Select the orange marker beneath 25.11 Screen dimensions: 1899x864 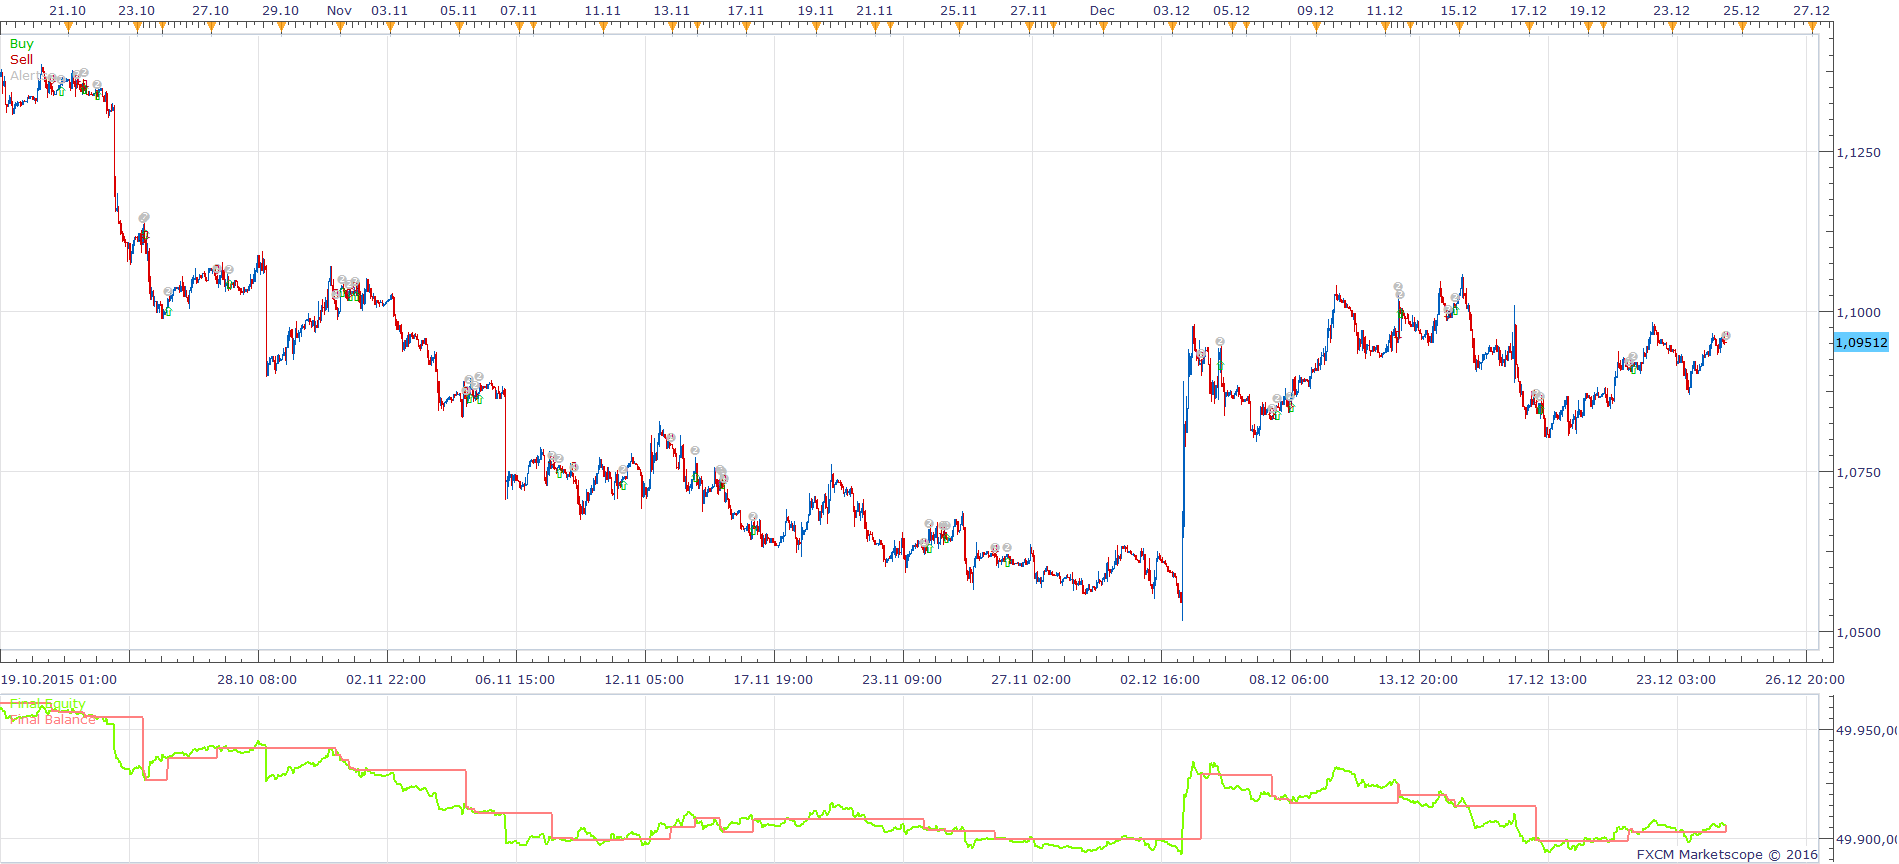tap(959, 27)
